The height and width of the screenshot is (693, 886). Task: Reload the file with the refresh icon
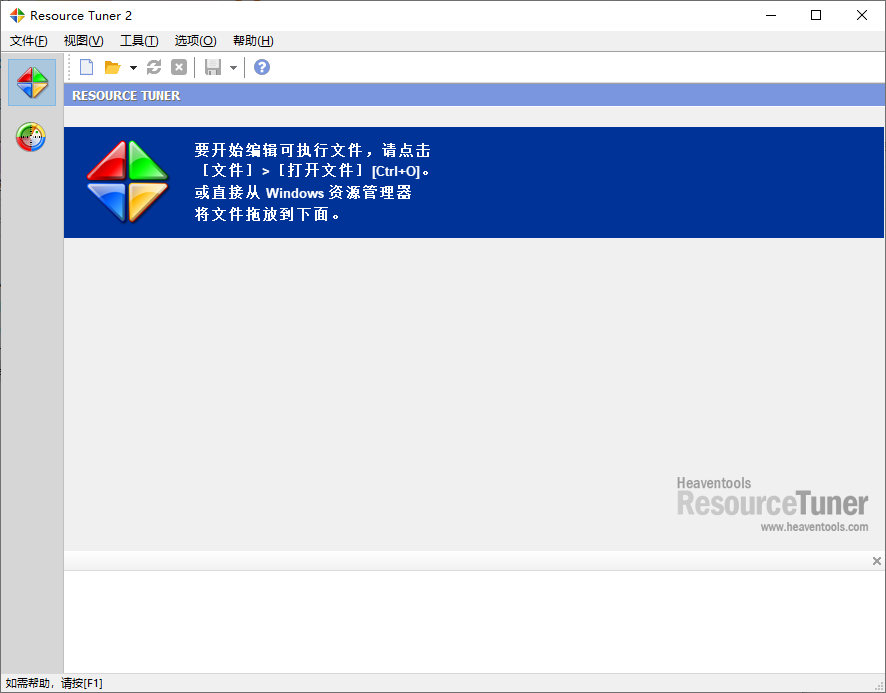click(153, 67)
